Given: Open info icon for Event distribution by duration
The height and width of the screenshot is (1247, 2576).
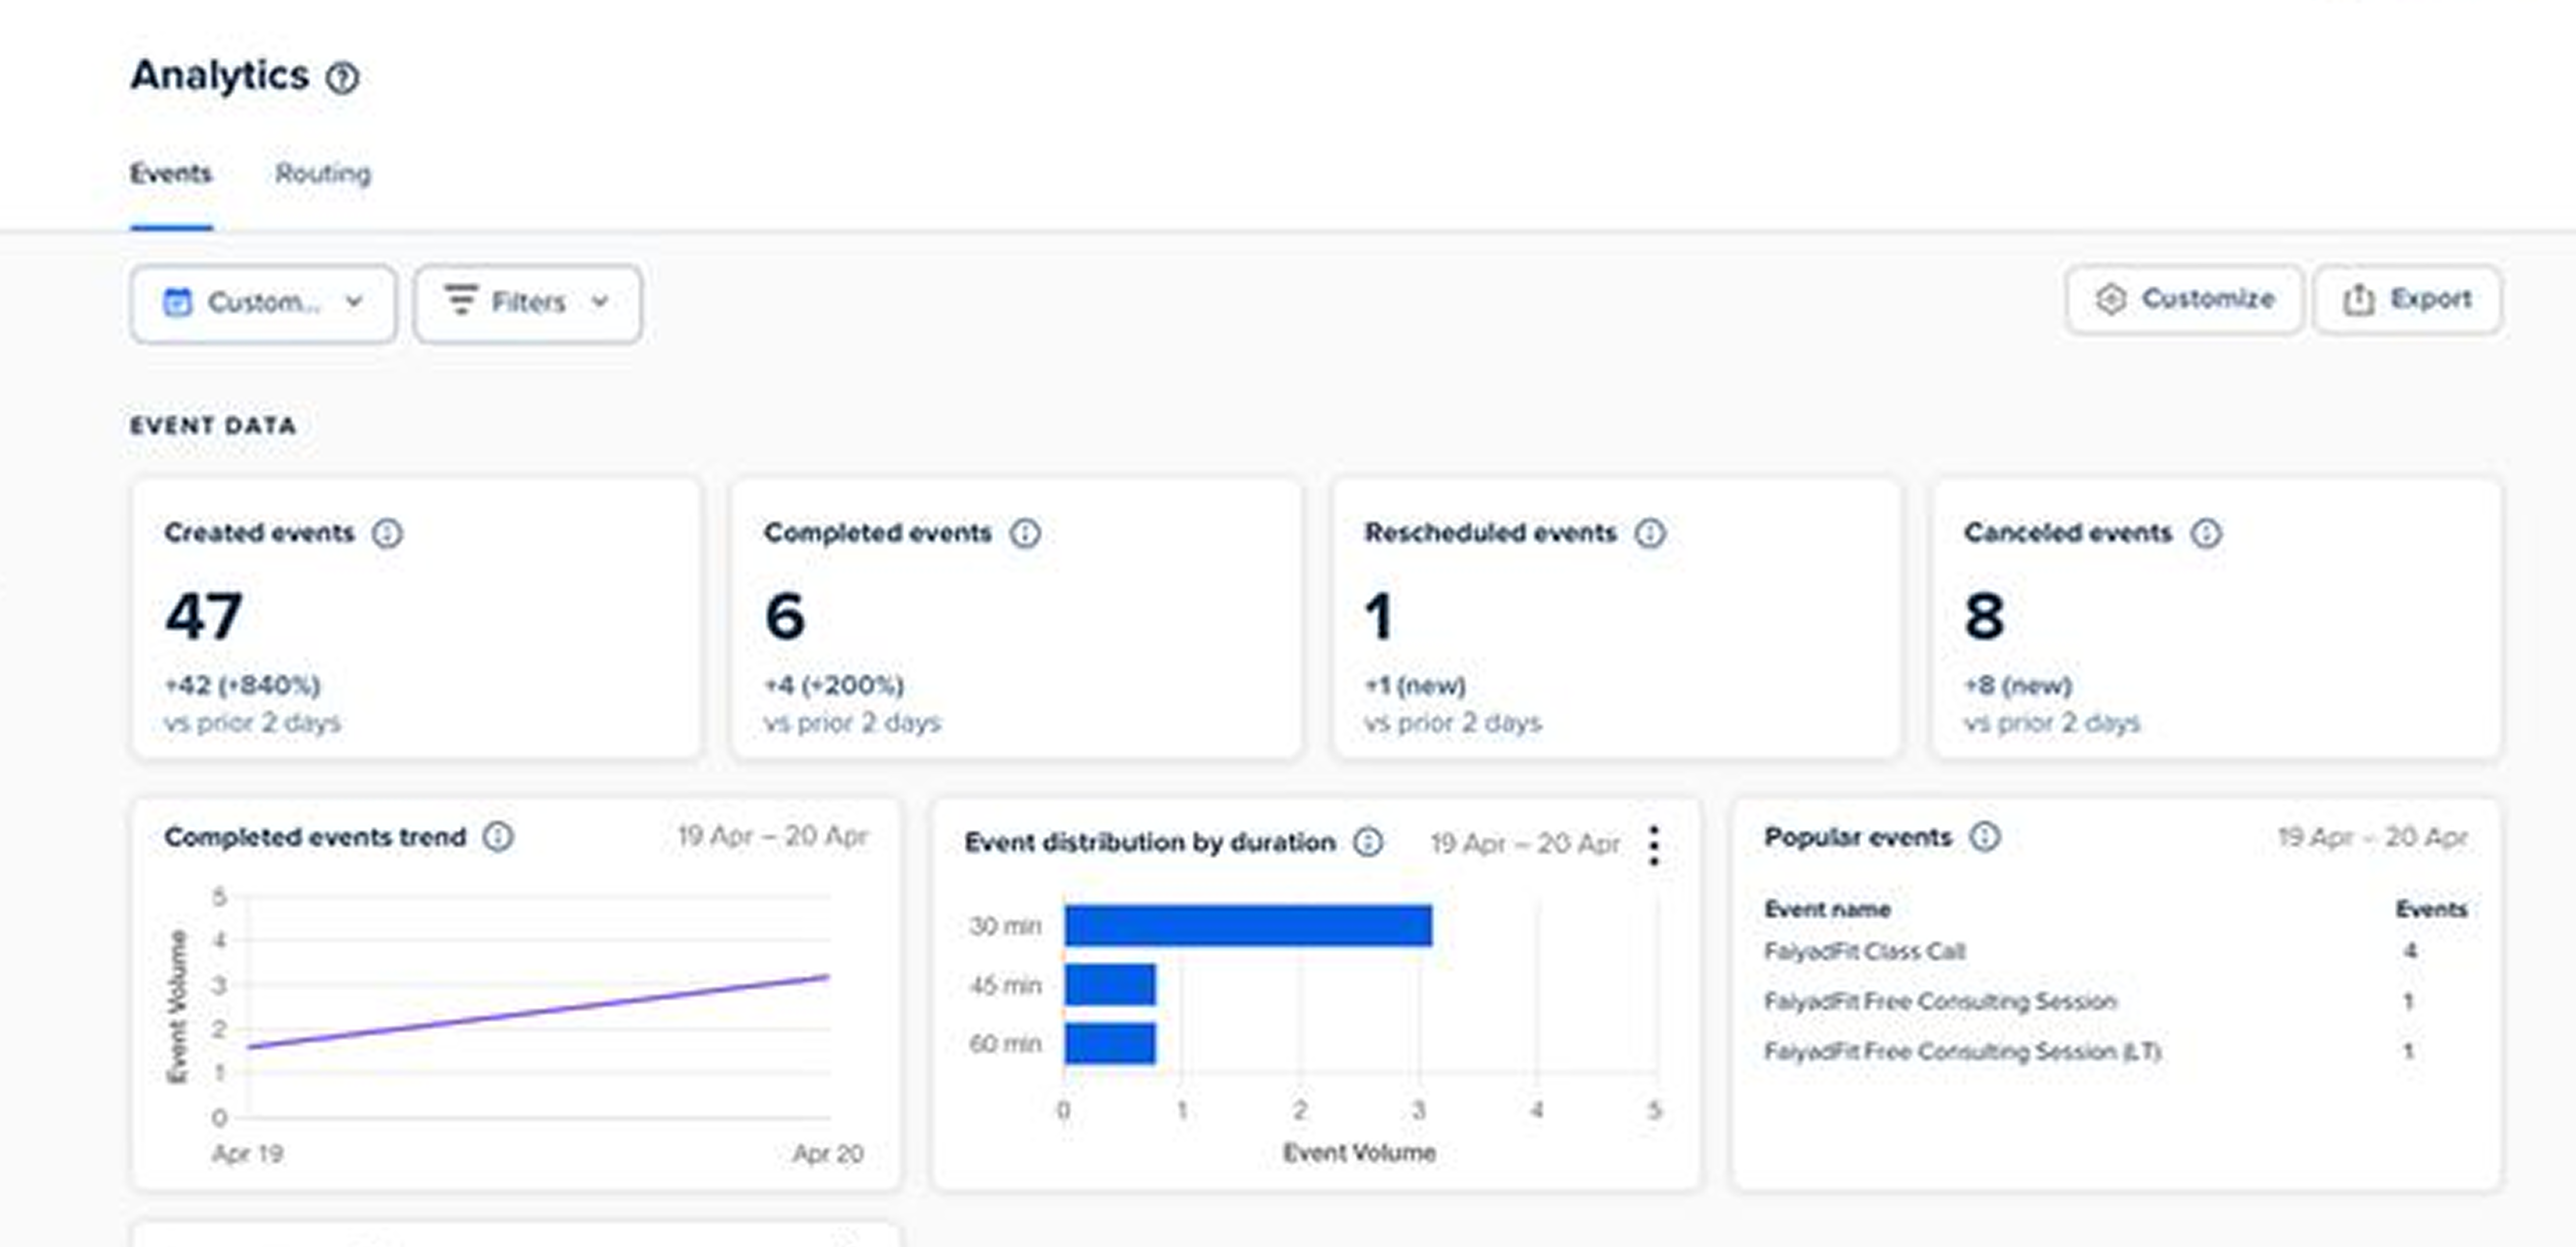Looking at the screenshot, I should [1368, 842].
